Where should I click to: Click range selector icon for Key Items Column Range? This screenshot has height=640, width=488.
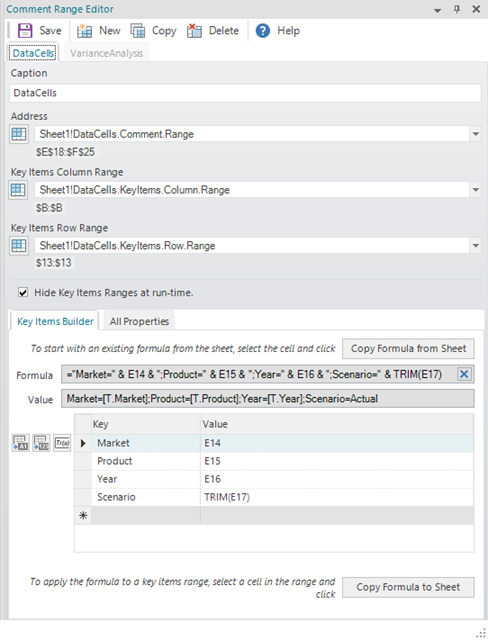tap(18, 190)
